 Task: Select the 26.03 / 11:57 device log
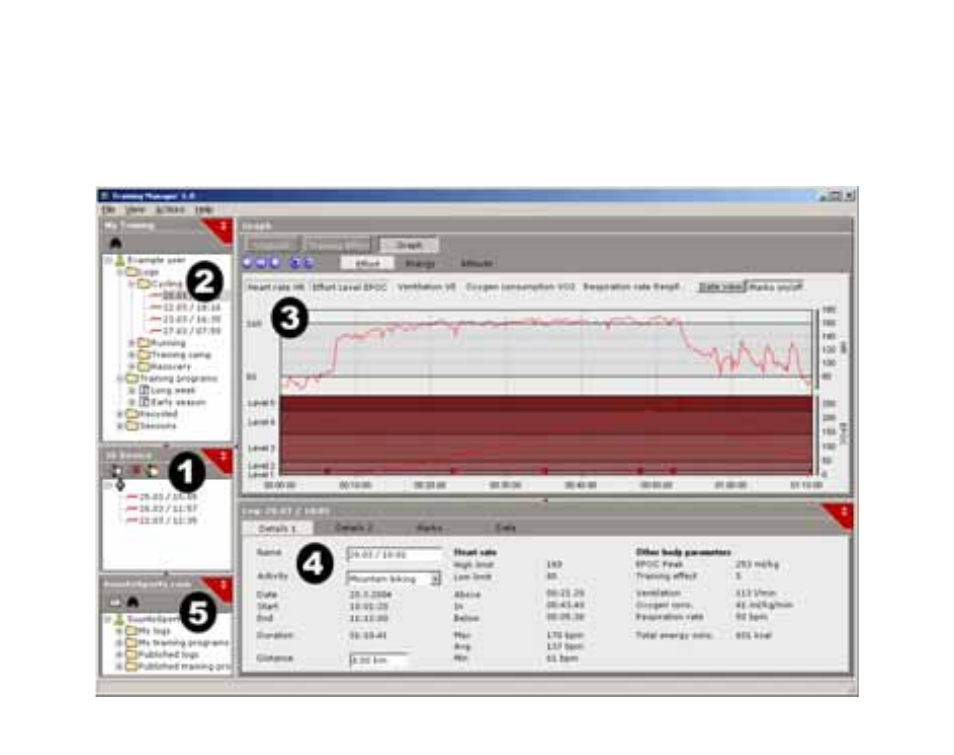click(161, 509)
